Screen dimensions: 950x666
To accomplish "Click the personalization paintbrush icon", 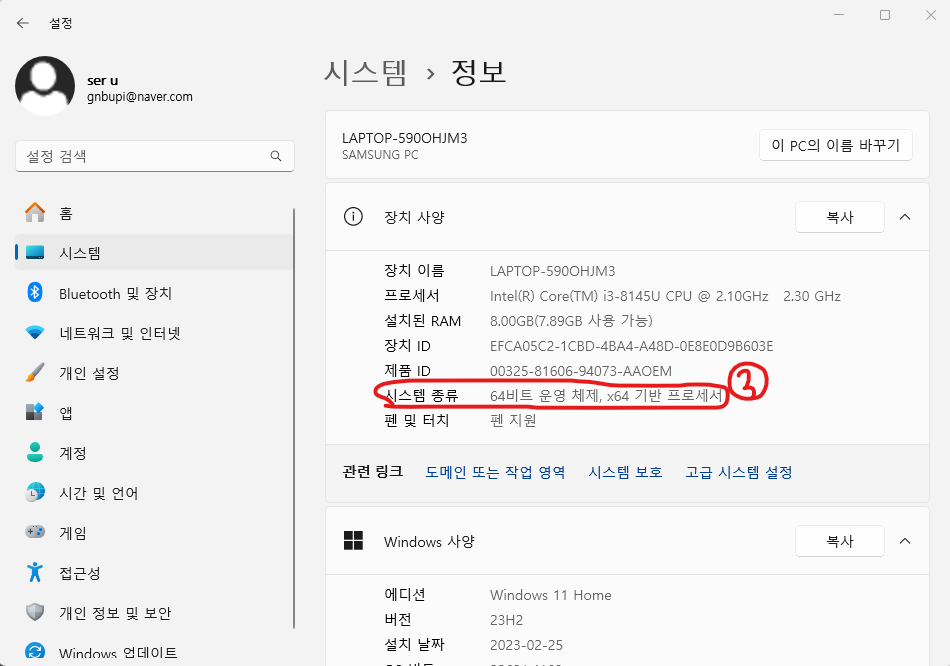I will click(x=35, y=373).
